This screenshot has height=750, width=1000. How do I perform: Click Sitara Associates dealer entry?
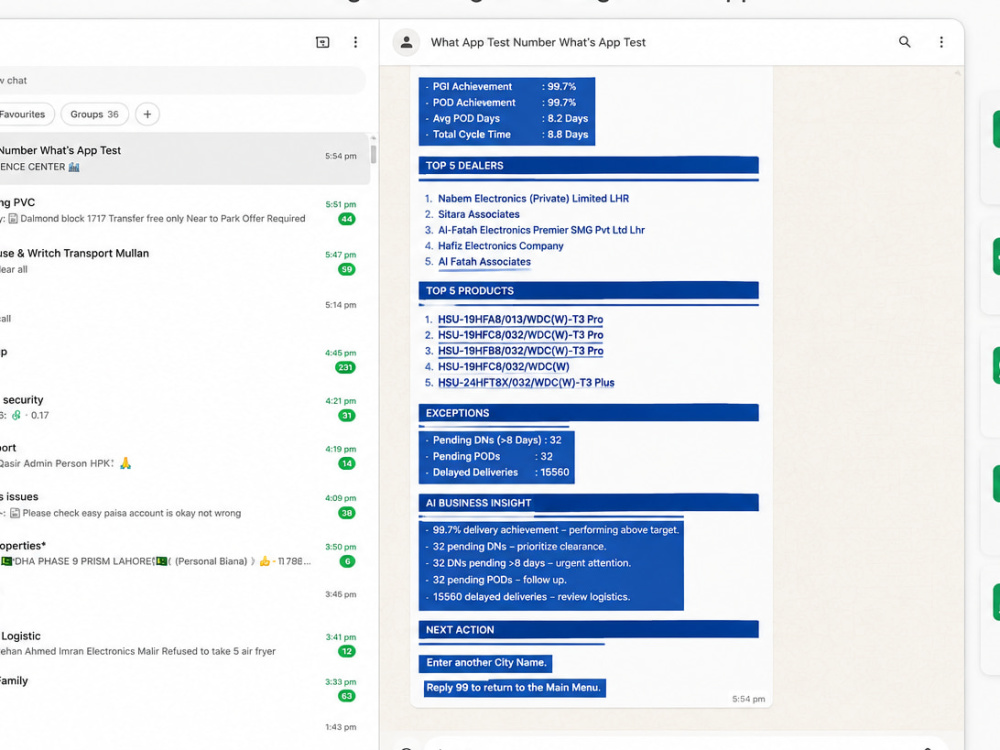(478, 214)
